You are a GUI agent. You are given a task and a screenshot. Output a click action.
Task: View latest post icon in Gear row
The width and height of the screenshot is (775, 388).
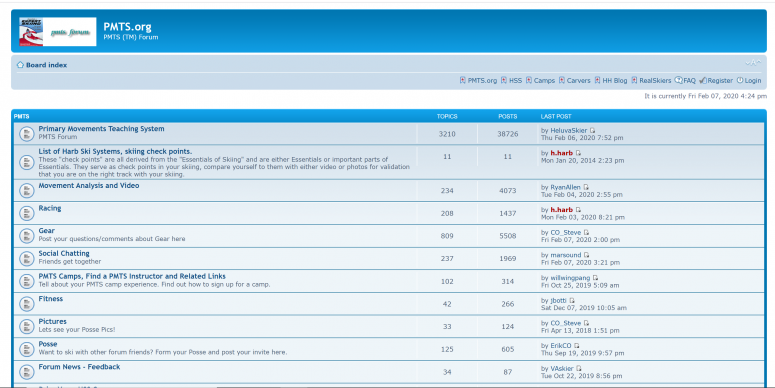point(587,232)
